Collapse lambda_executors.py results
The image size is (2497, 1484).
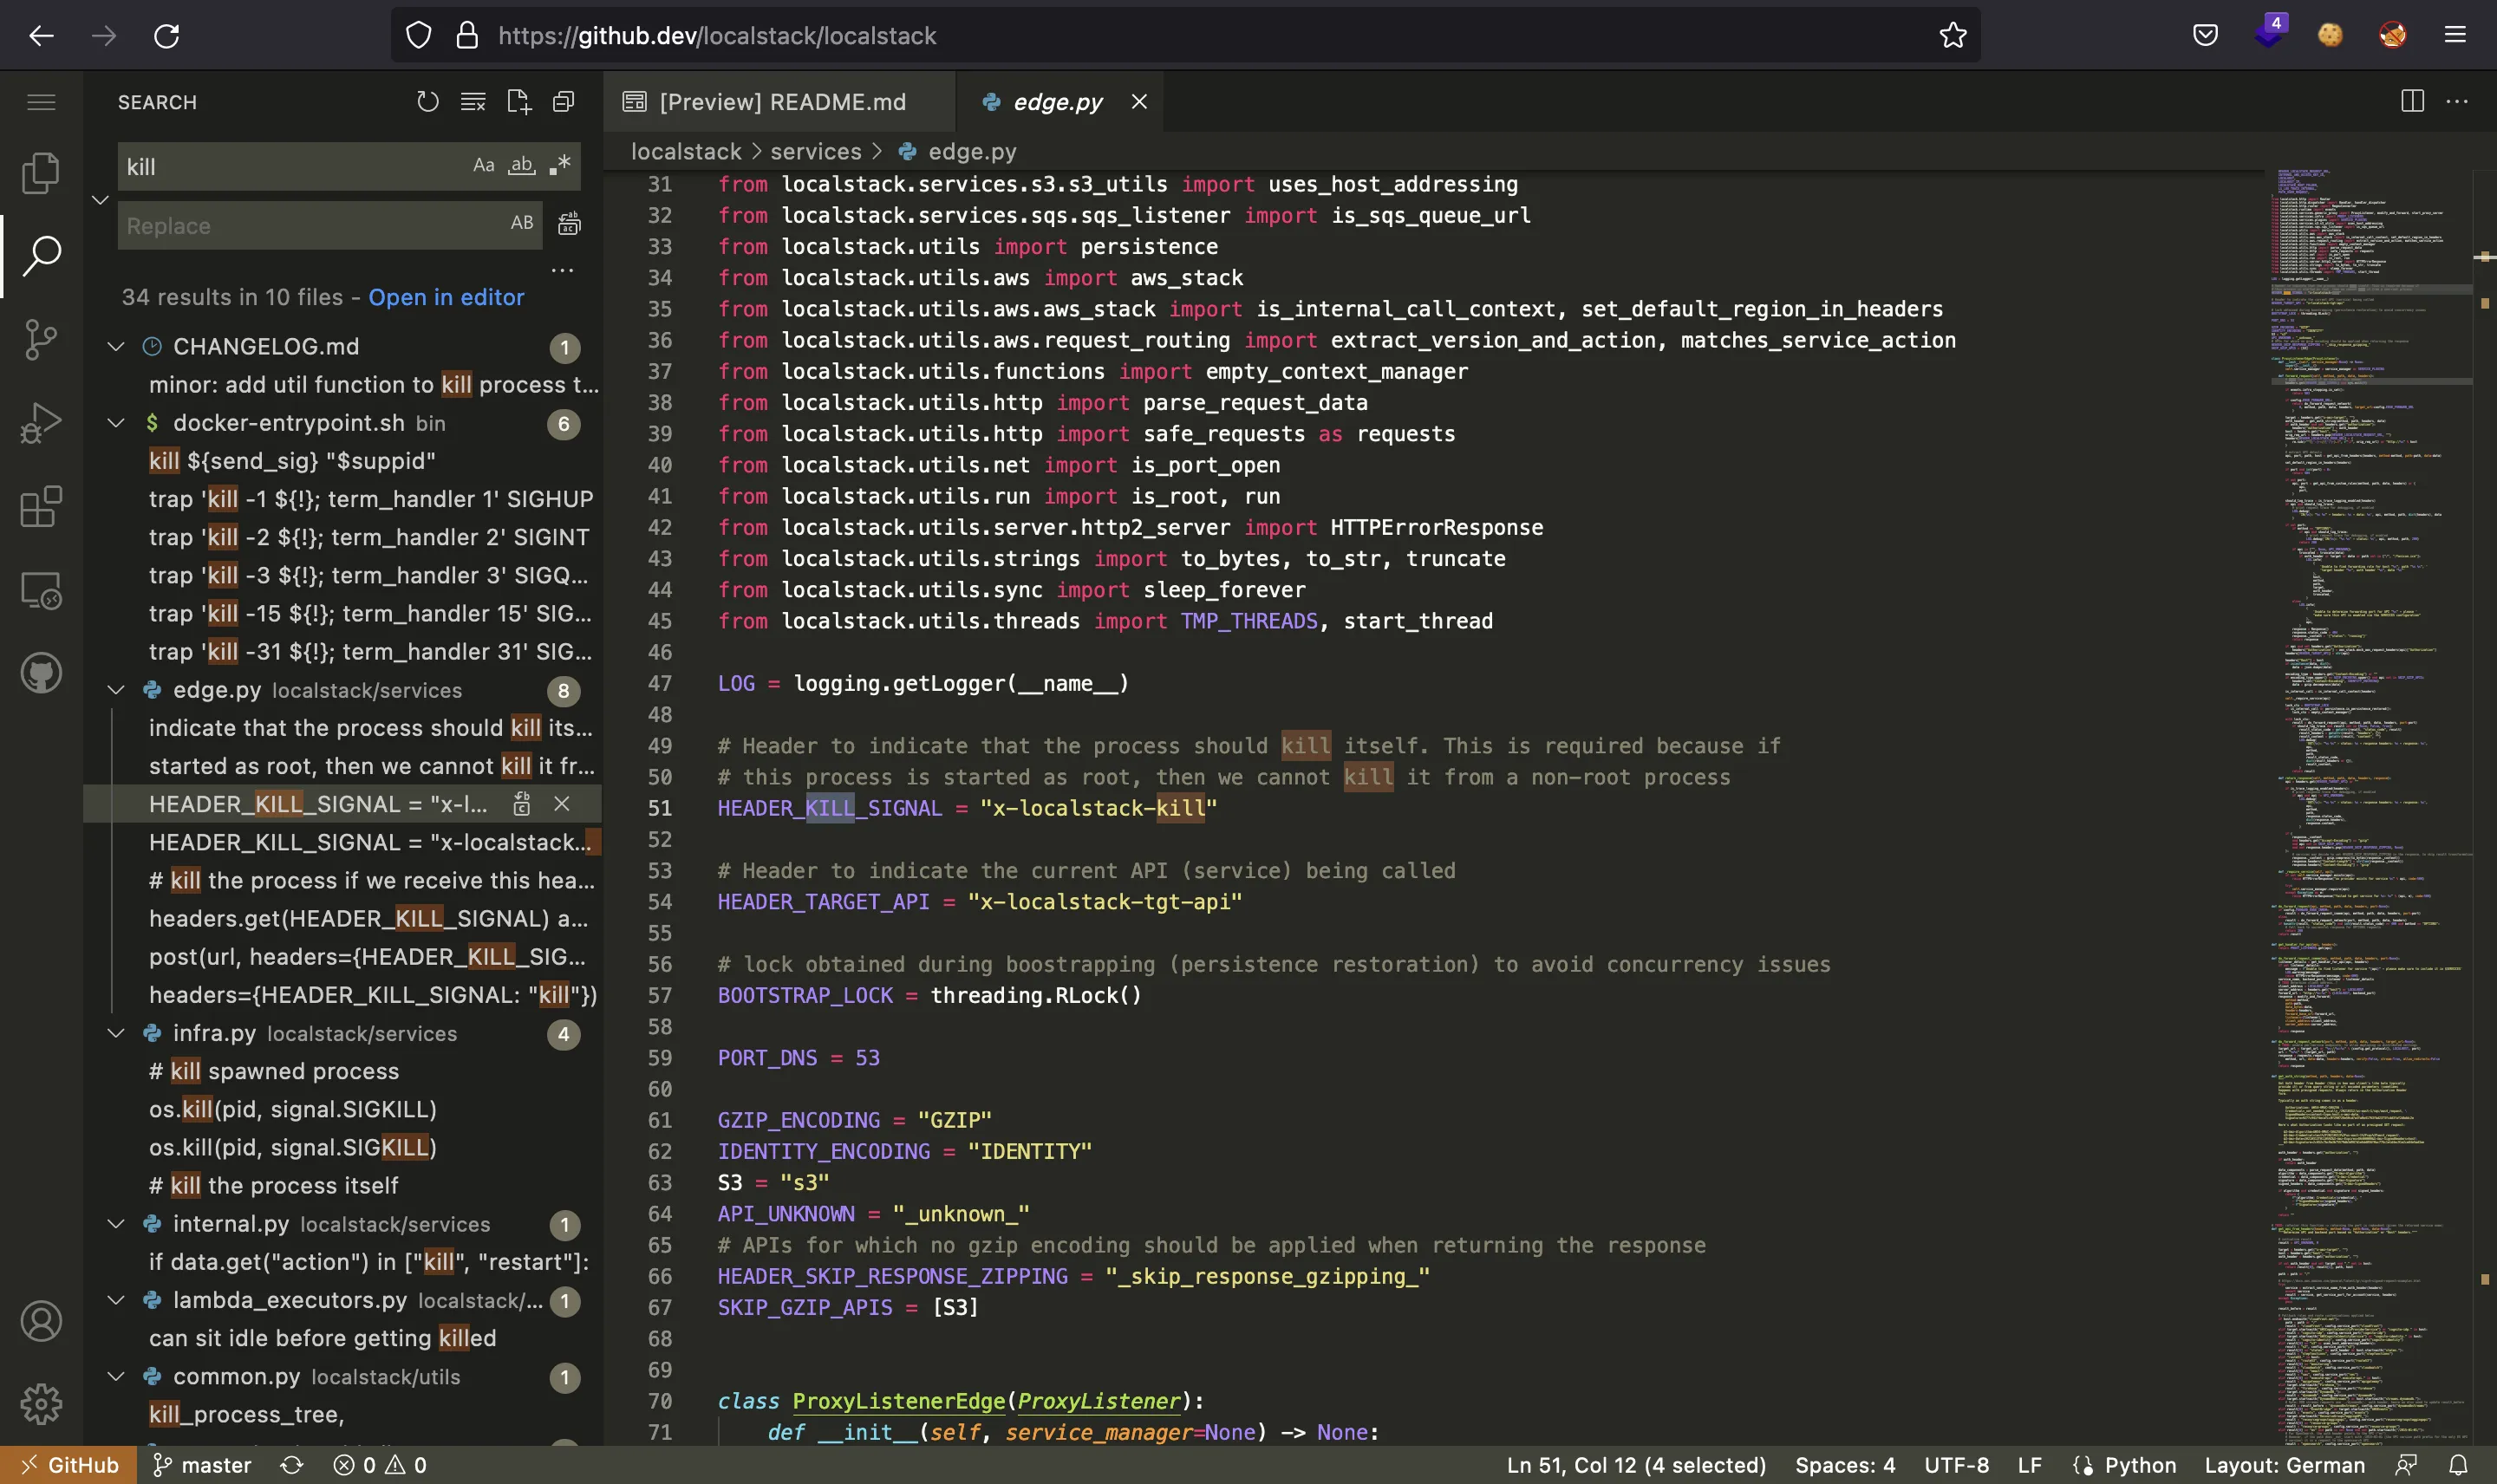[116, 1300]
